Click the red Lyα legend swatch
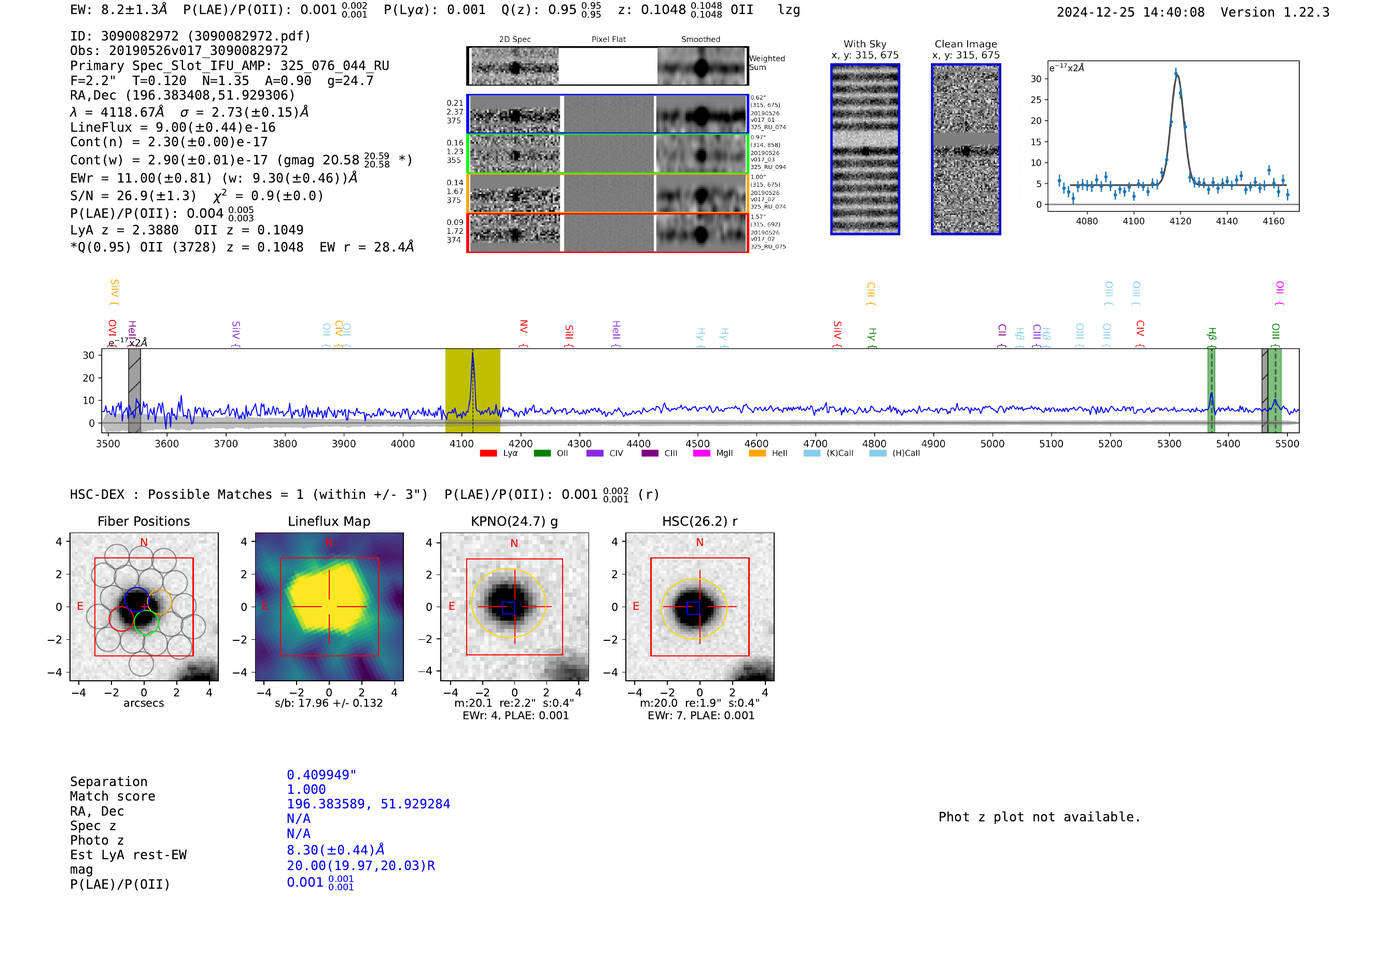Viewport: 1400px width, 953px height. coord(488,453)
